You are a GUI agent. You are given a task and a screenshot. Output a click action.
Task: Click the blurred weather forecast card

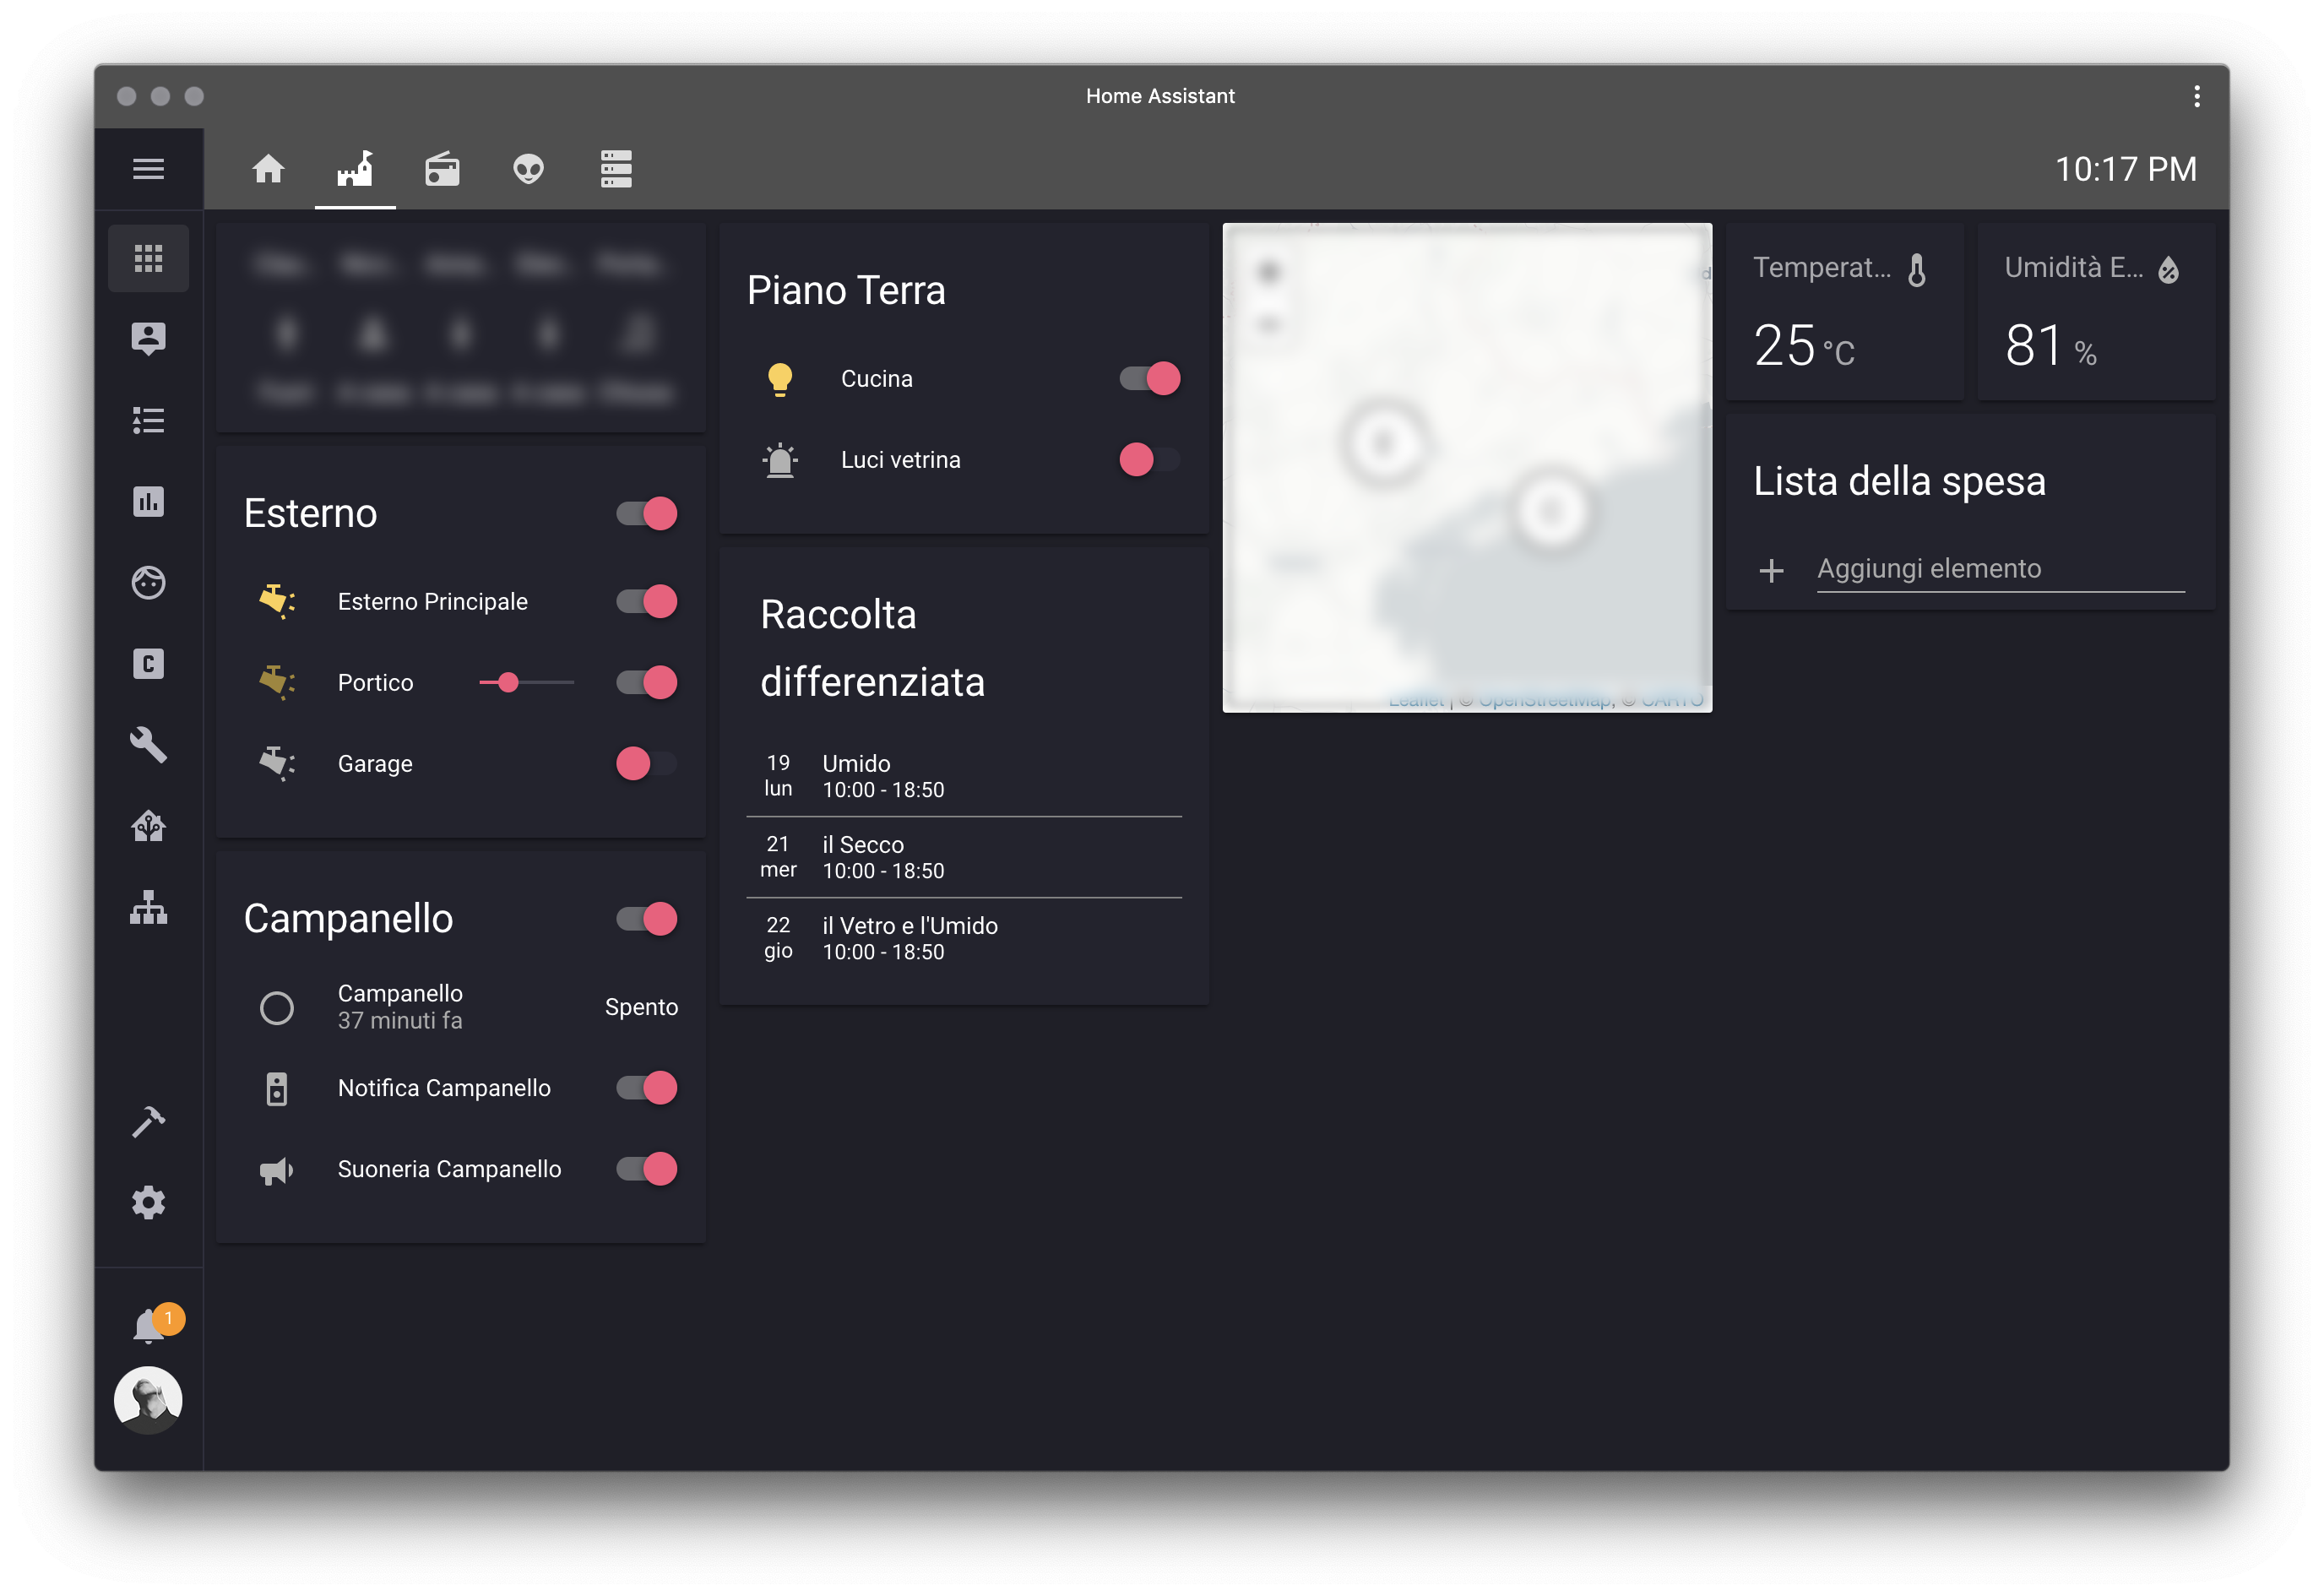461,328
